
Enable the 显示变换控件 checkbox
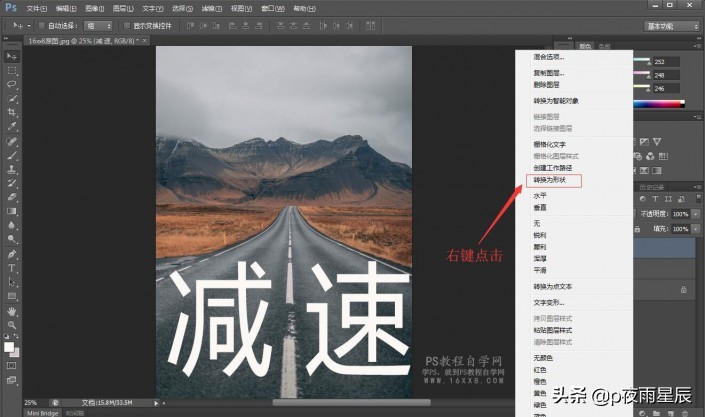point(127,26)
